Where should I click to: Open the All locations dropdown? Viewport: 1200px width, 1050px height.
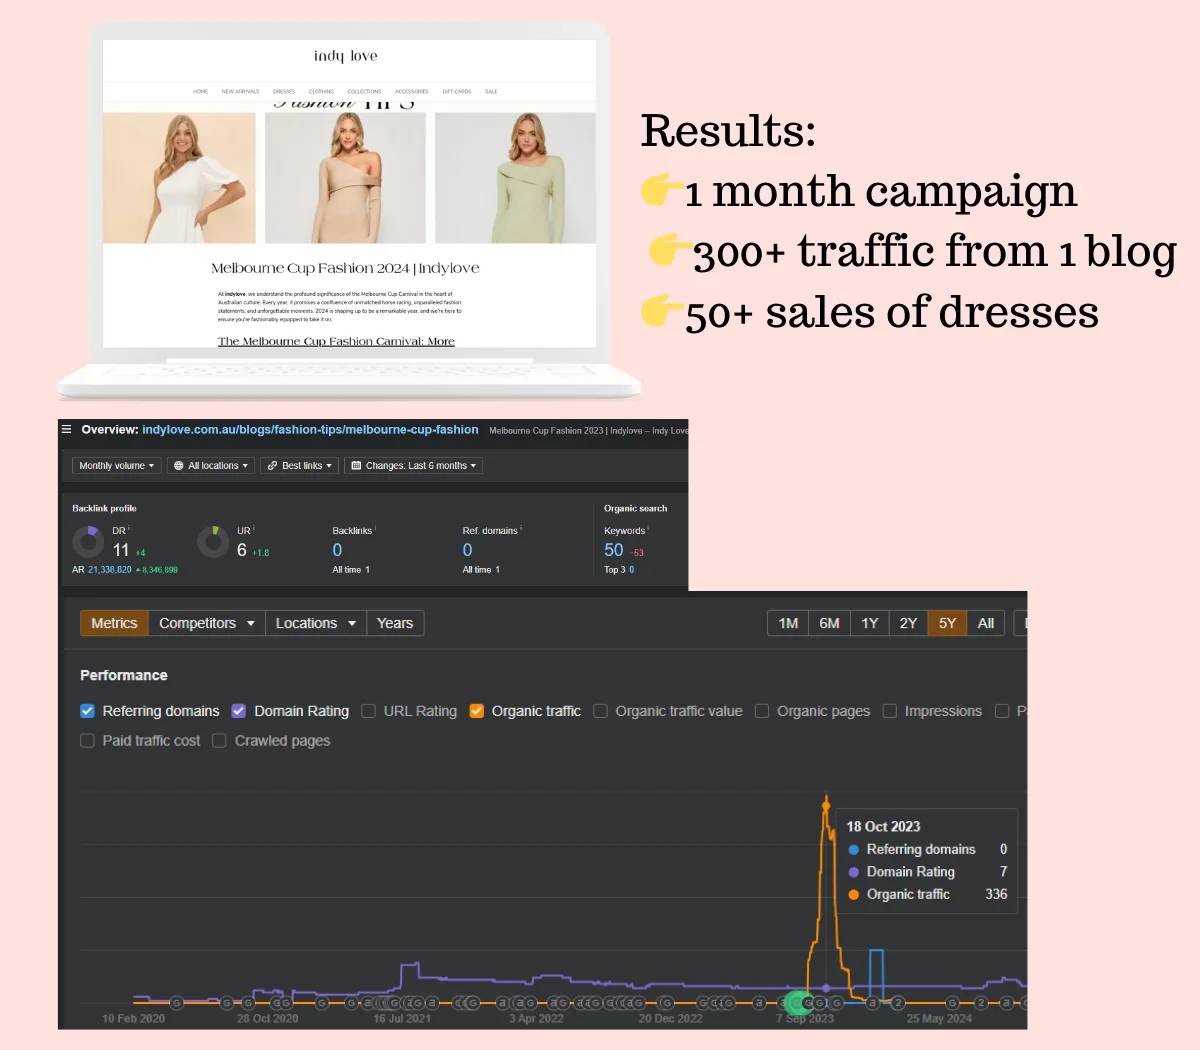pos(210,466)
